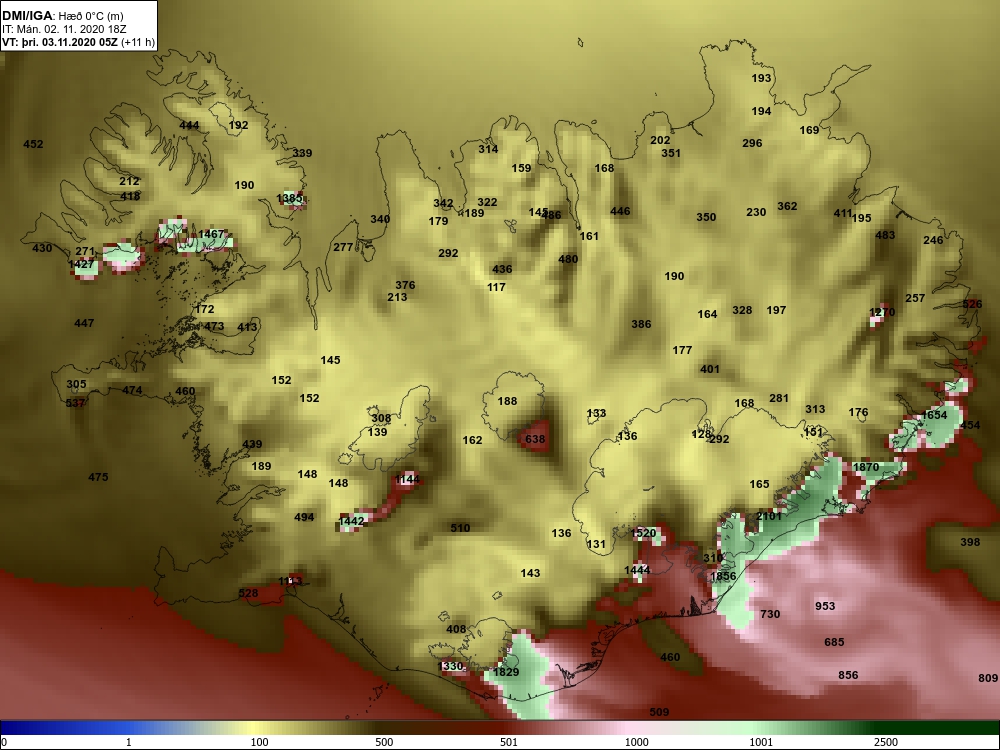Viewport: 1000px width, 750px height.
Task: Click the 308 height value
Action: [381, 418]
